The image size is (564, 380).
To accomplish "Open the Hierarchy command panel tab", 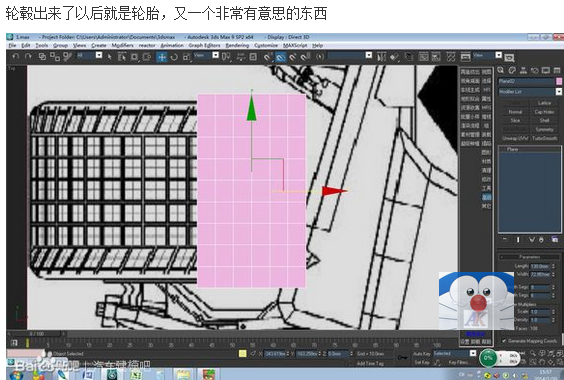I will point(523,71).
